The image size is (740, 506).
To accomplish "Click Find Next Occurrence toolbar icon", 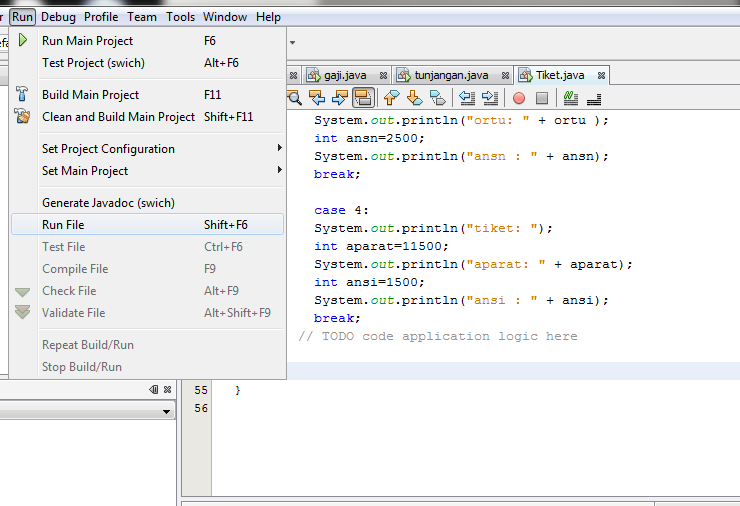I will [340, 98].
